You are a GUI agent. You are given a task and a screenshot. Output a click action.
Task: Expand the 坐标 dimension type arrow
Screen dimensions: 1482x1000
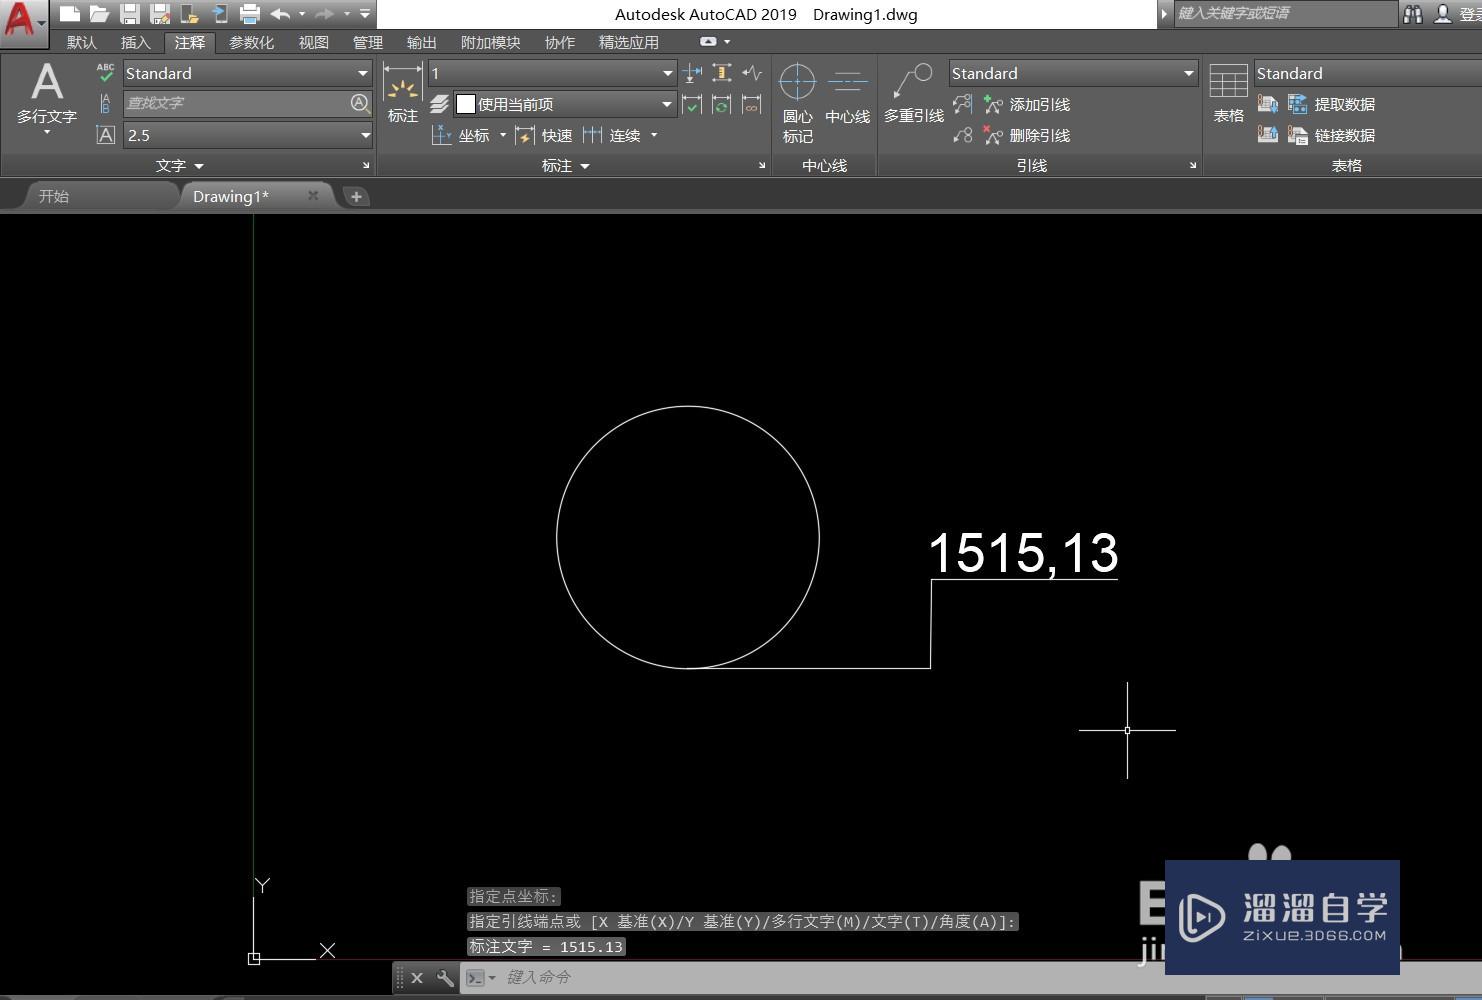pyautogui.click(x=503, y=135)
